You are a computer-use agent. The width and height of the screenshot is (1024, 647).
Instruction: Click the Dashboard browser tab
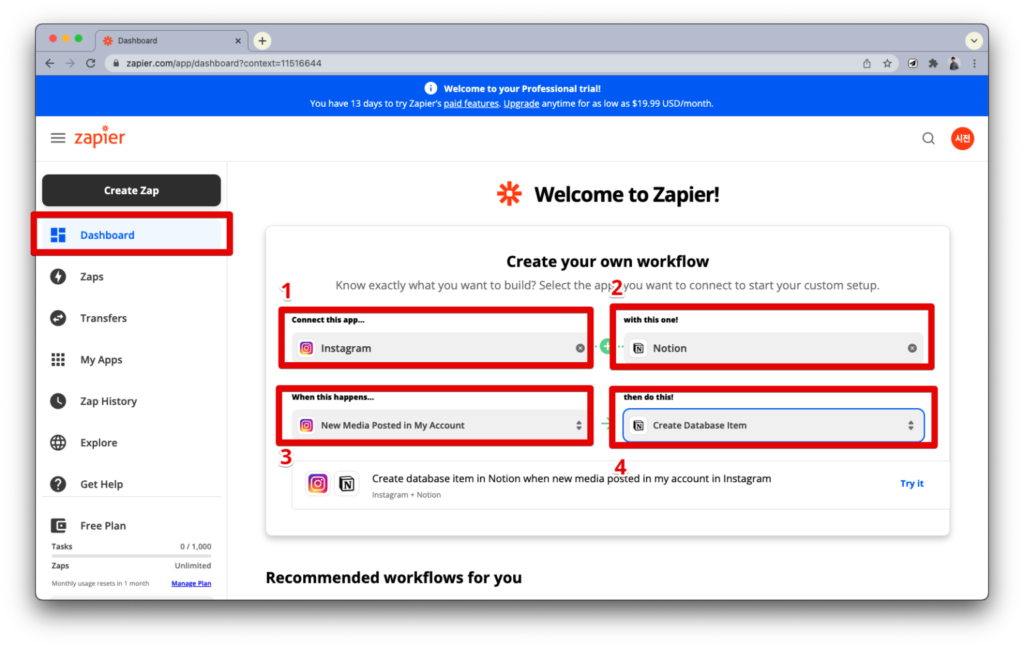[x=172, y=40]
